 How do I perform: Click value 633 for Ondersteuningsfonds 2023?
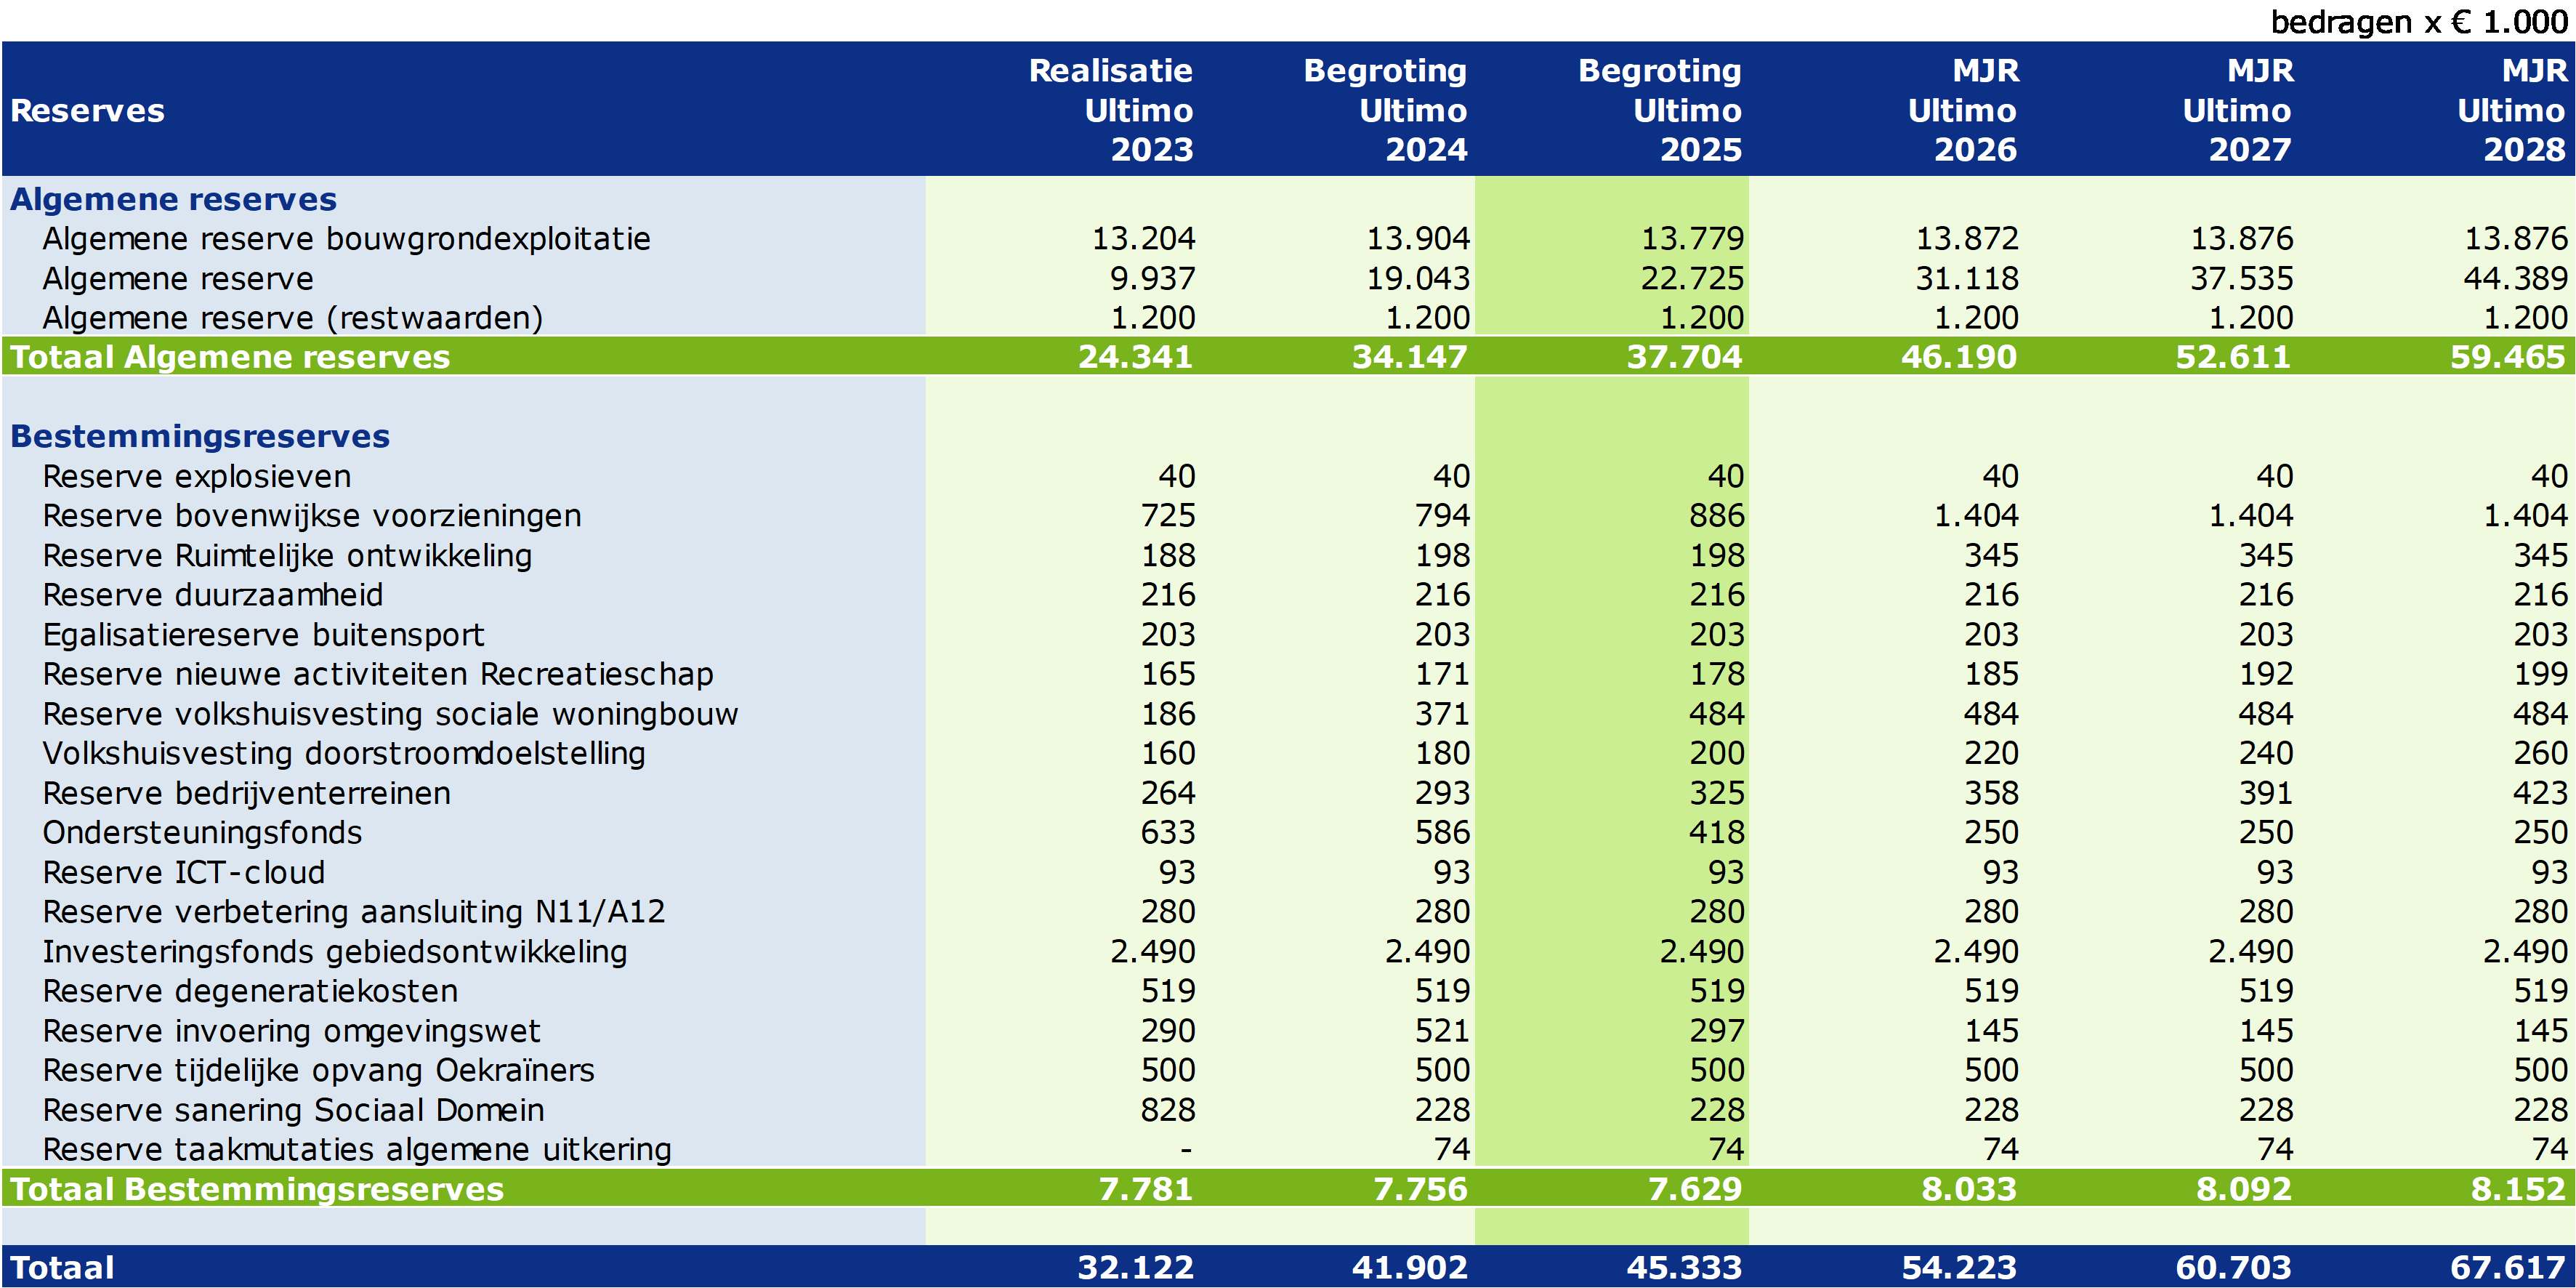[1168, 833]
